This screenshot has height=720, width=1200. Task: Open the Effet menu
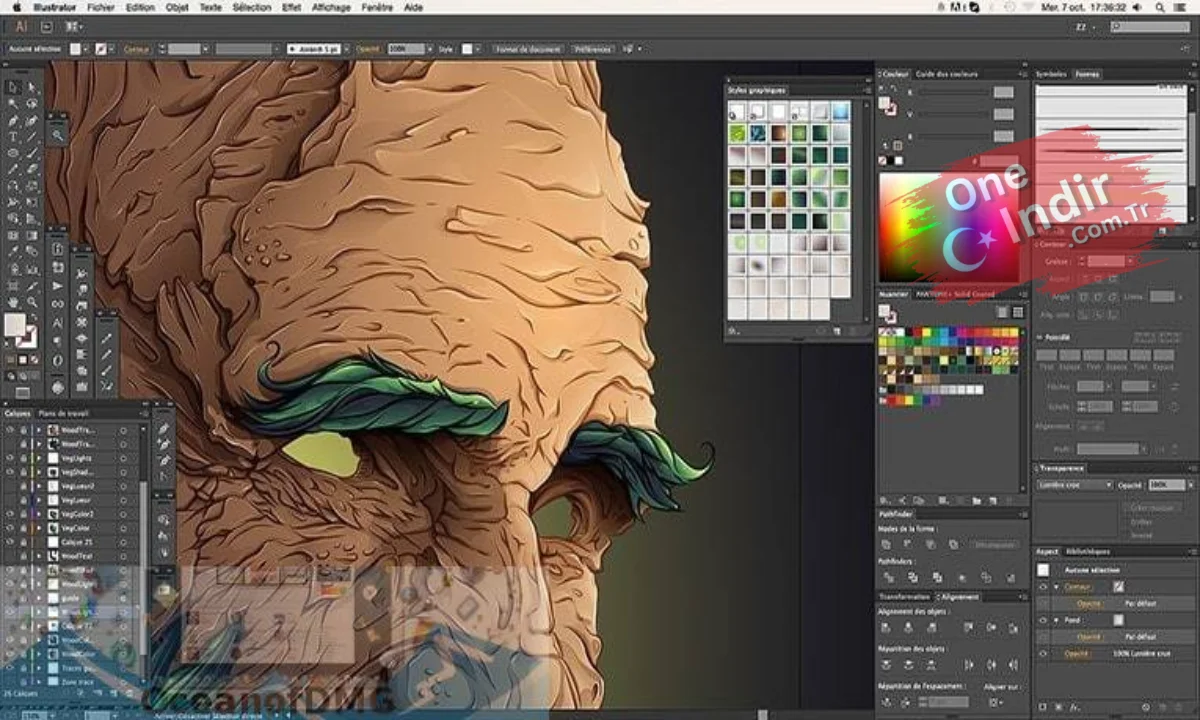[291, 6]
